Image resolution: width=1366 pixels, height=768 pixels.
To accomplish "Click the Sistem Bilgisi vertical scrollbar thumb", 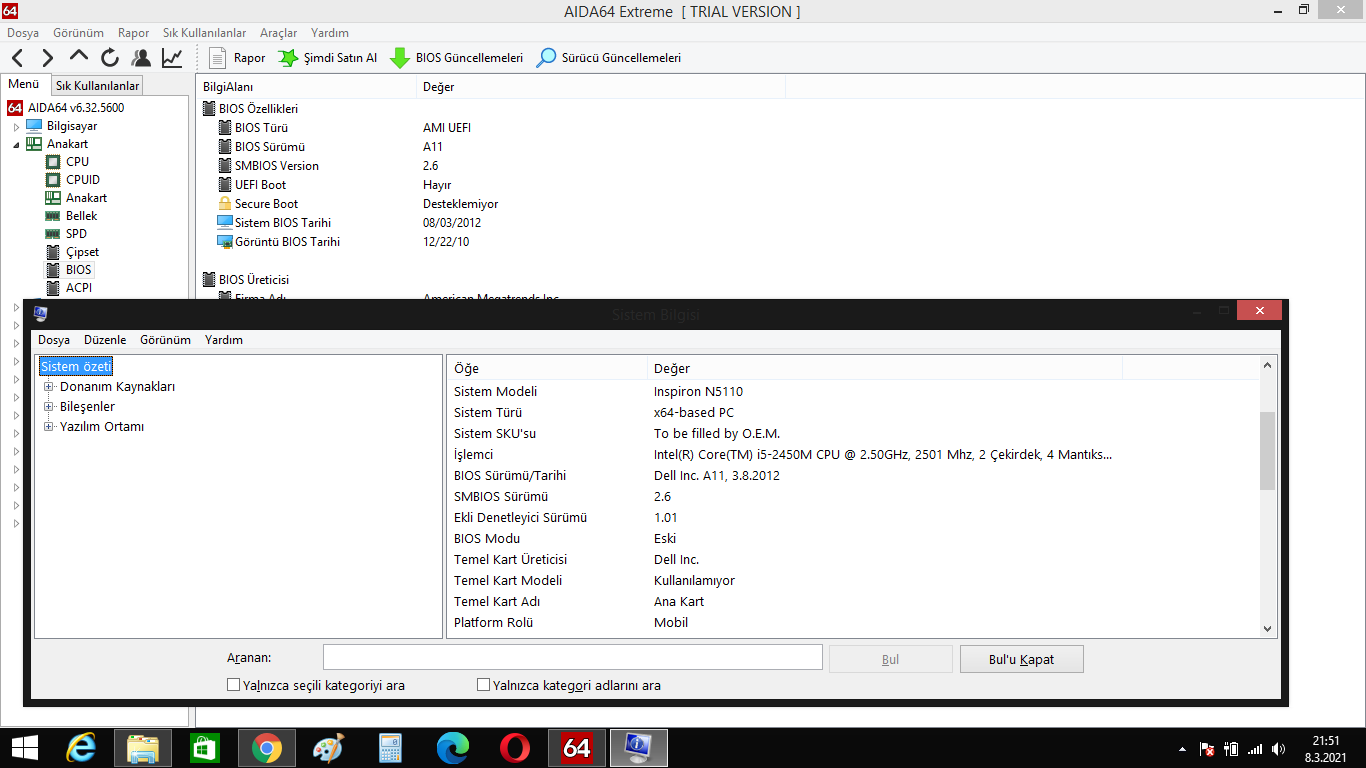I will pos(1268,450).
